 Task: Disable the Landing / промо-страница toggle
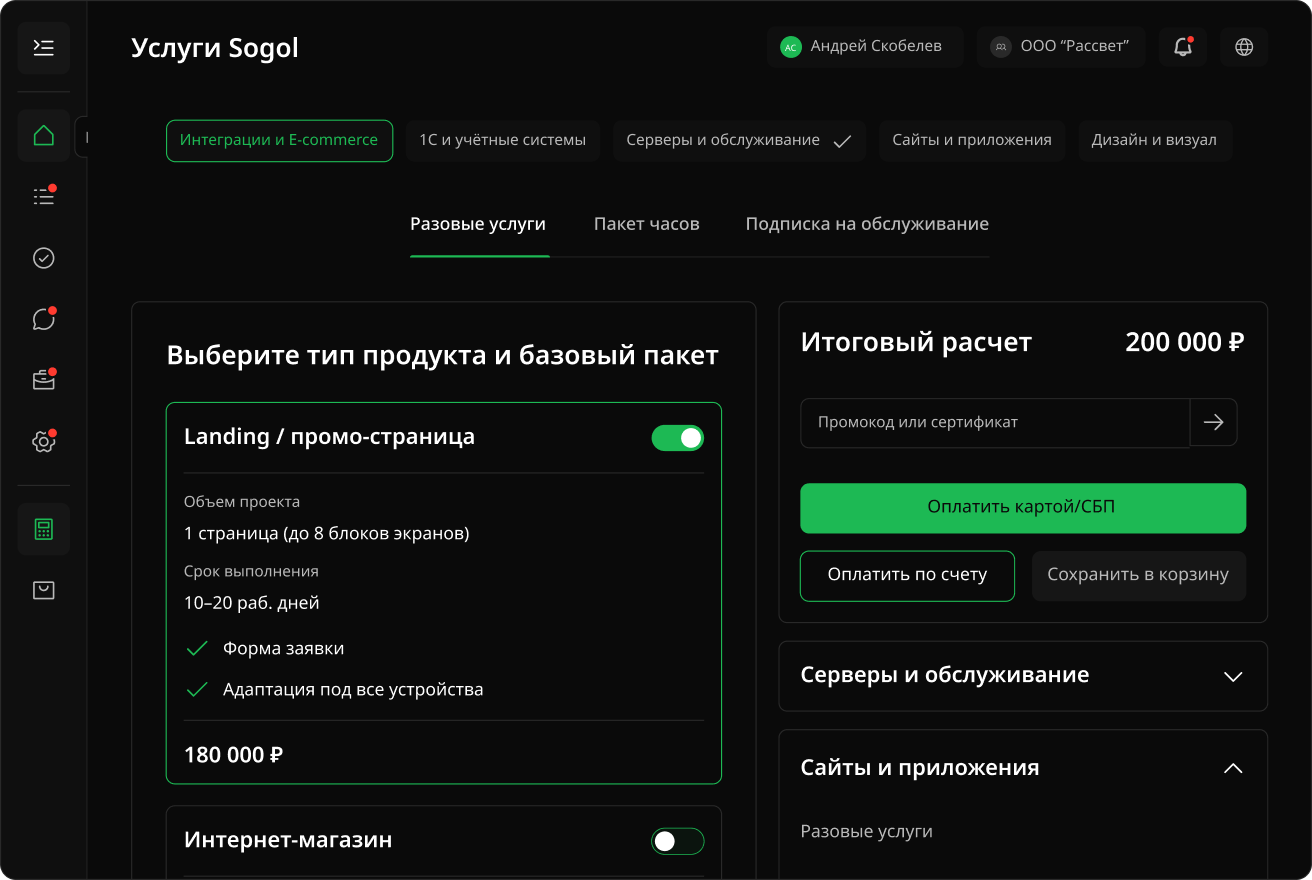tap(678, 438)
